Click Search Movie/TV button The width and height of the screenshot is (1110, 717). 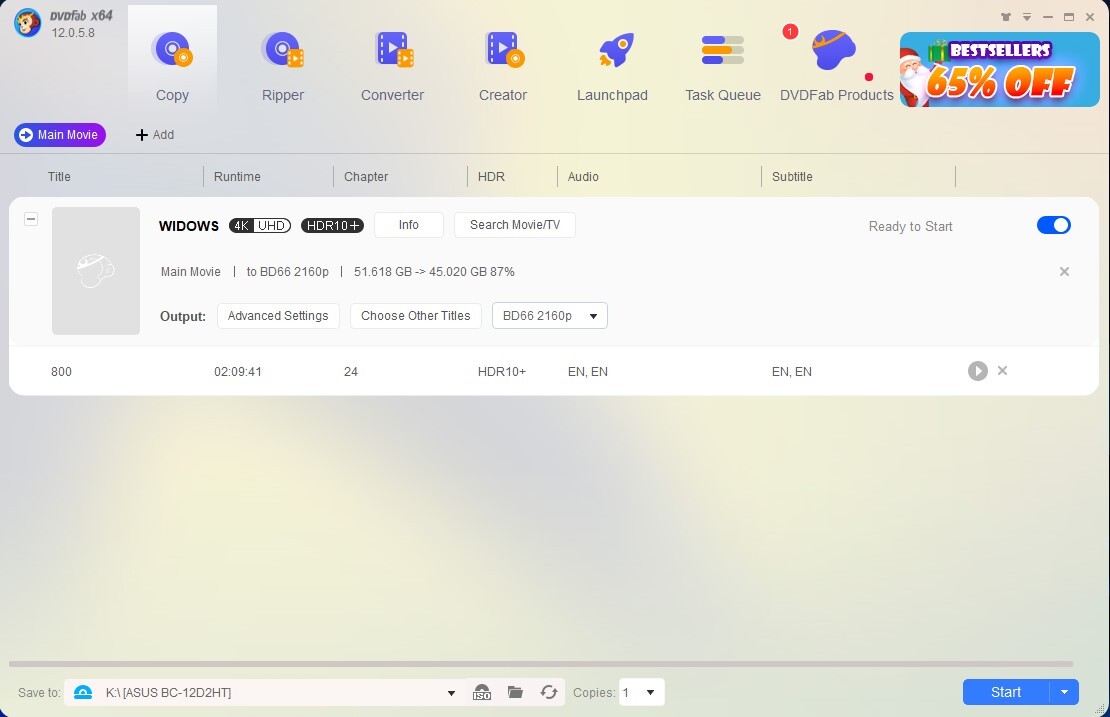(515, 225)
